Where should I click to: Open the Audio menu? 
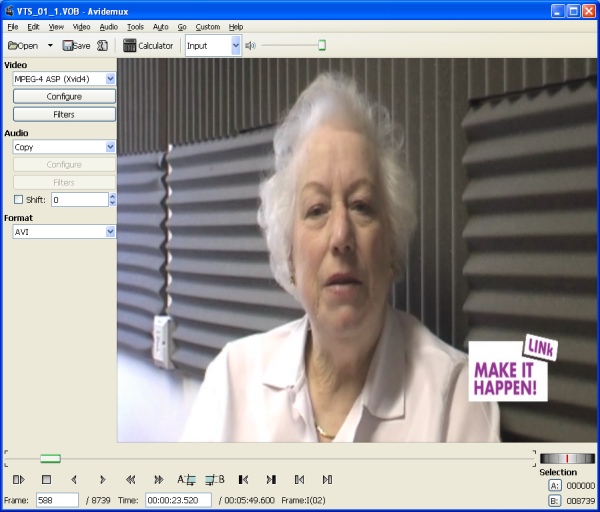click(x=109, y=27)
